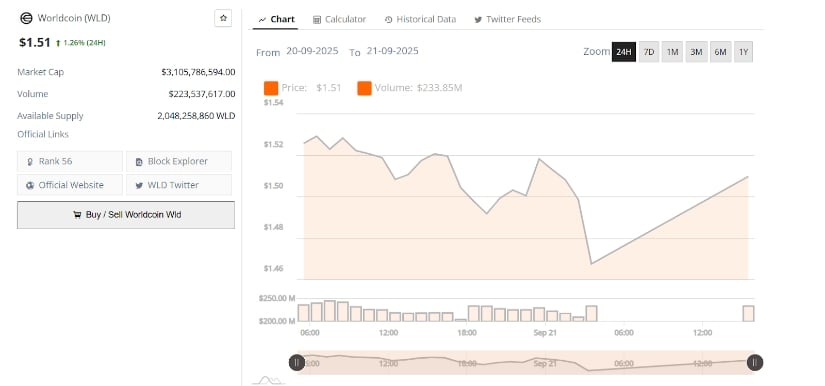This screenshot has width=825, height=386.
Task: Click the document icon beside Block Explorer
Action: (x=139, y=162)
